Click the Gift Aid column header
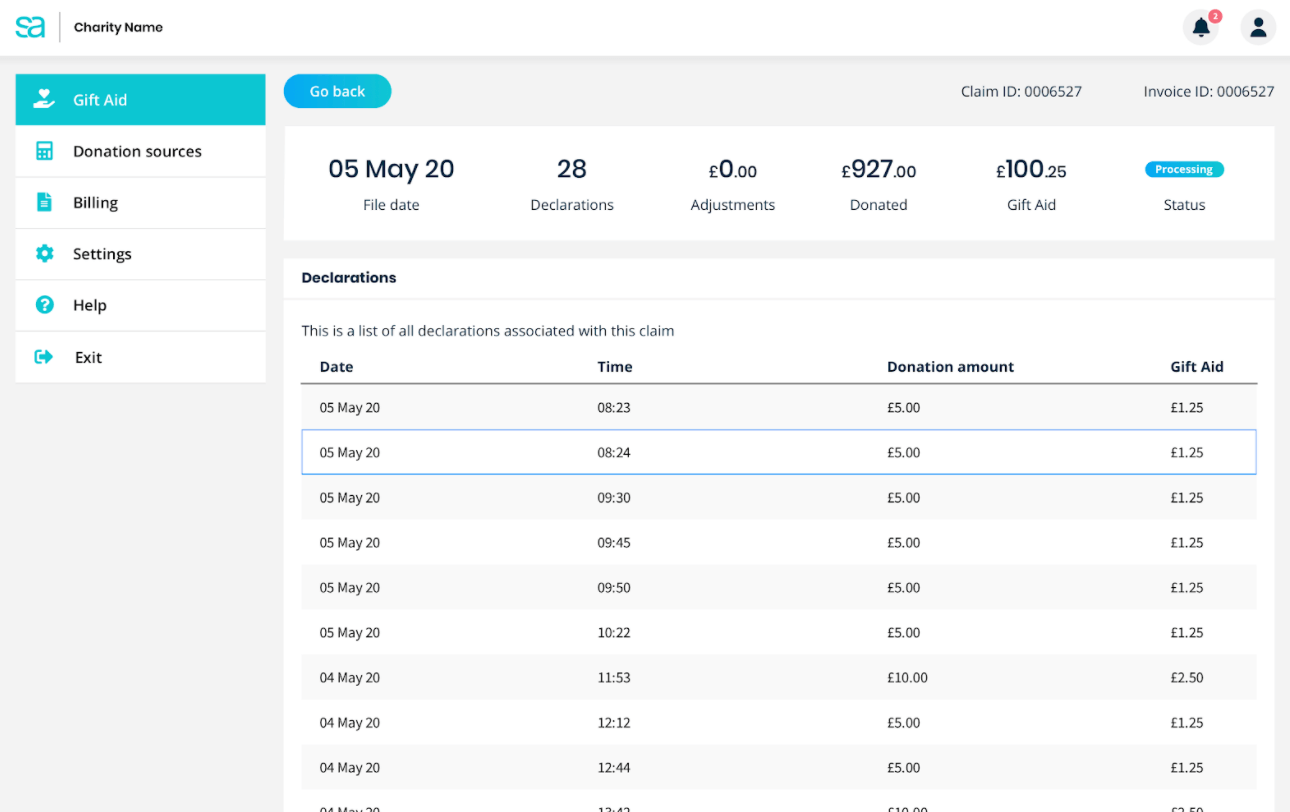This screenshot has height=812, width=1290. click(1196, 367)
